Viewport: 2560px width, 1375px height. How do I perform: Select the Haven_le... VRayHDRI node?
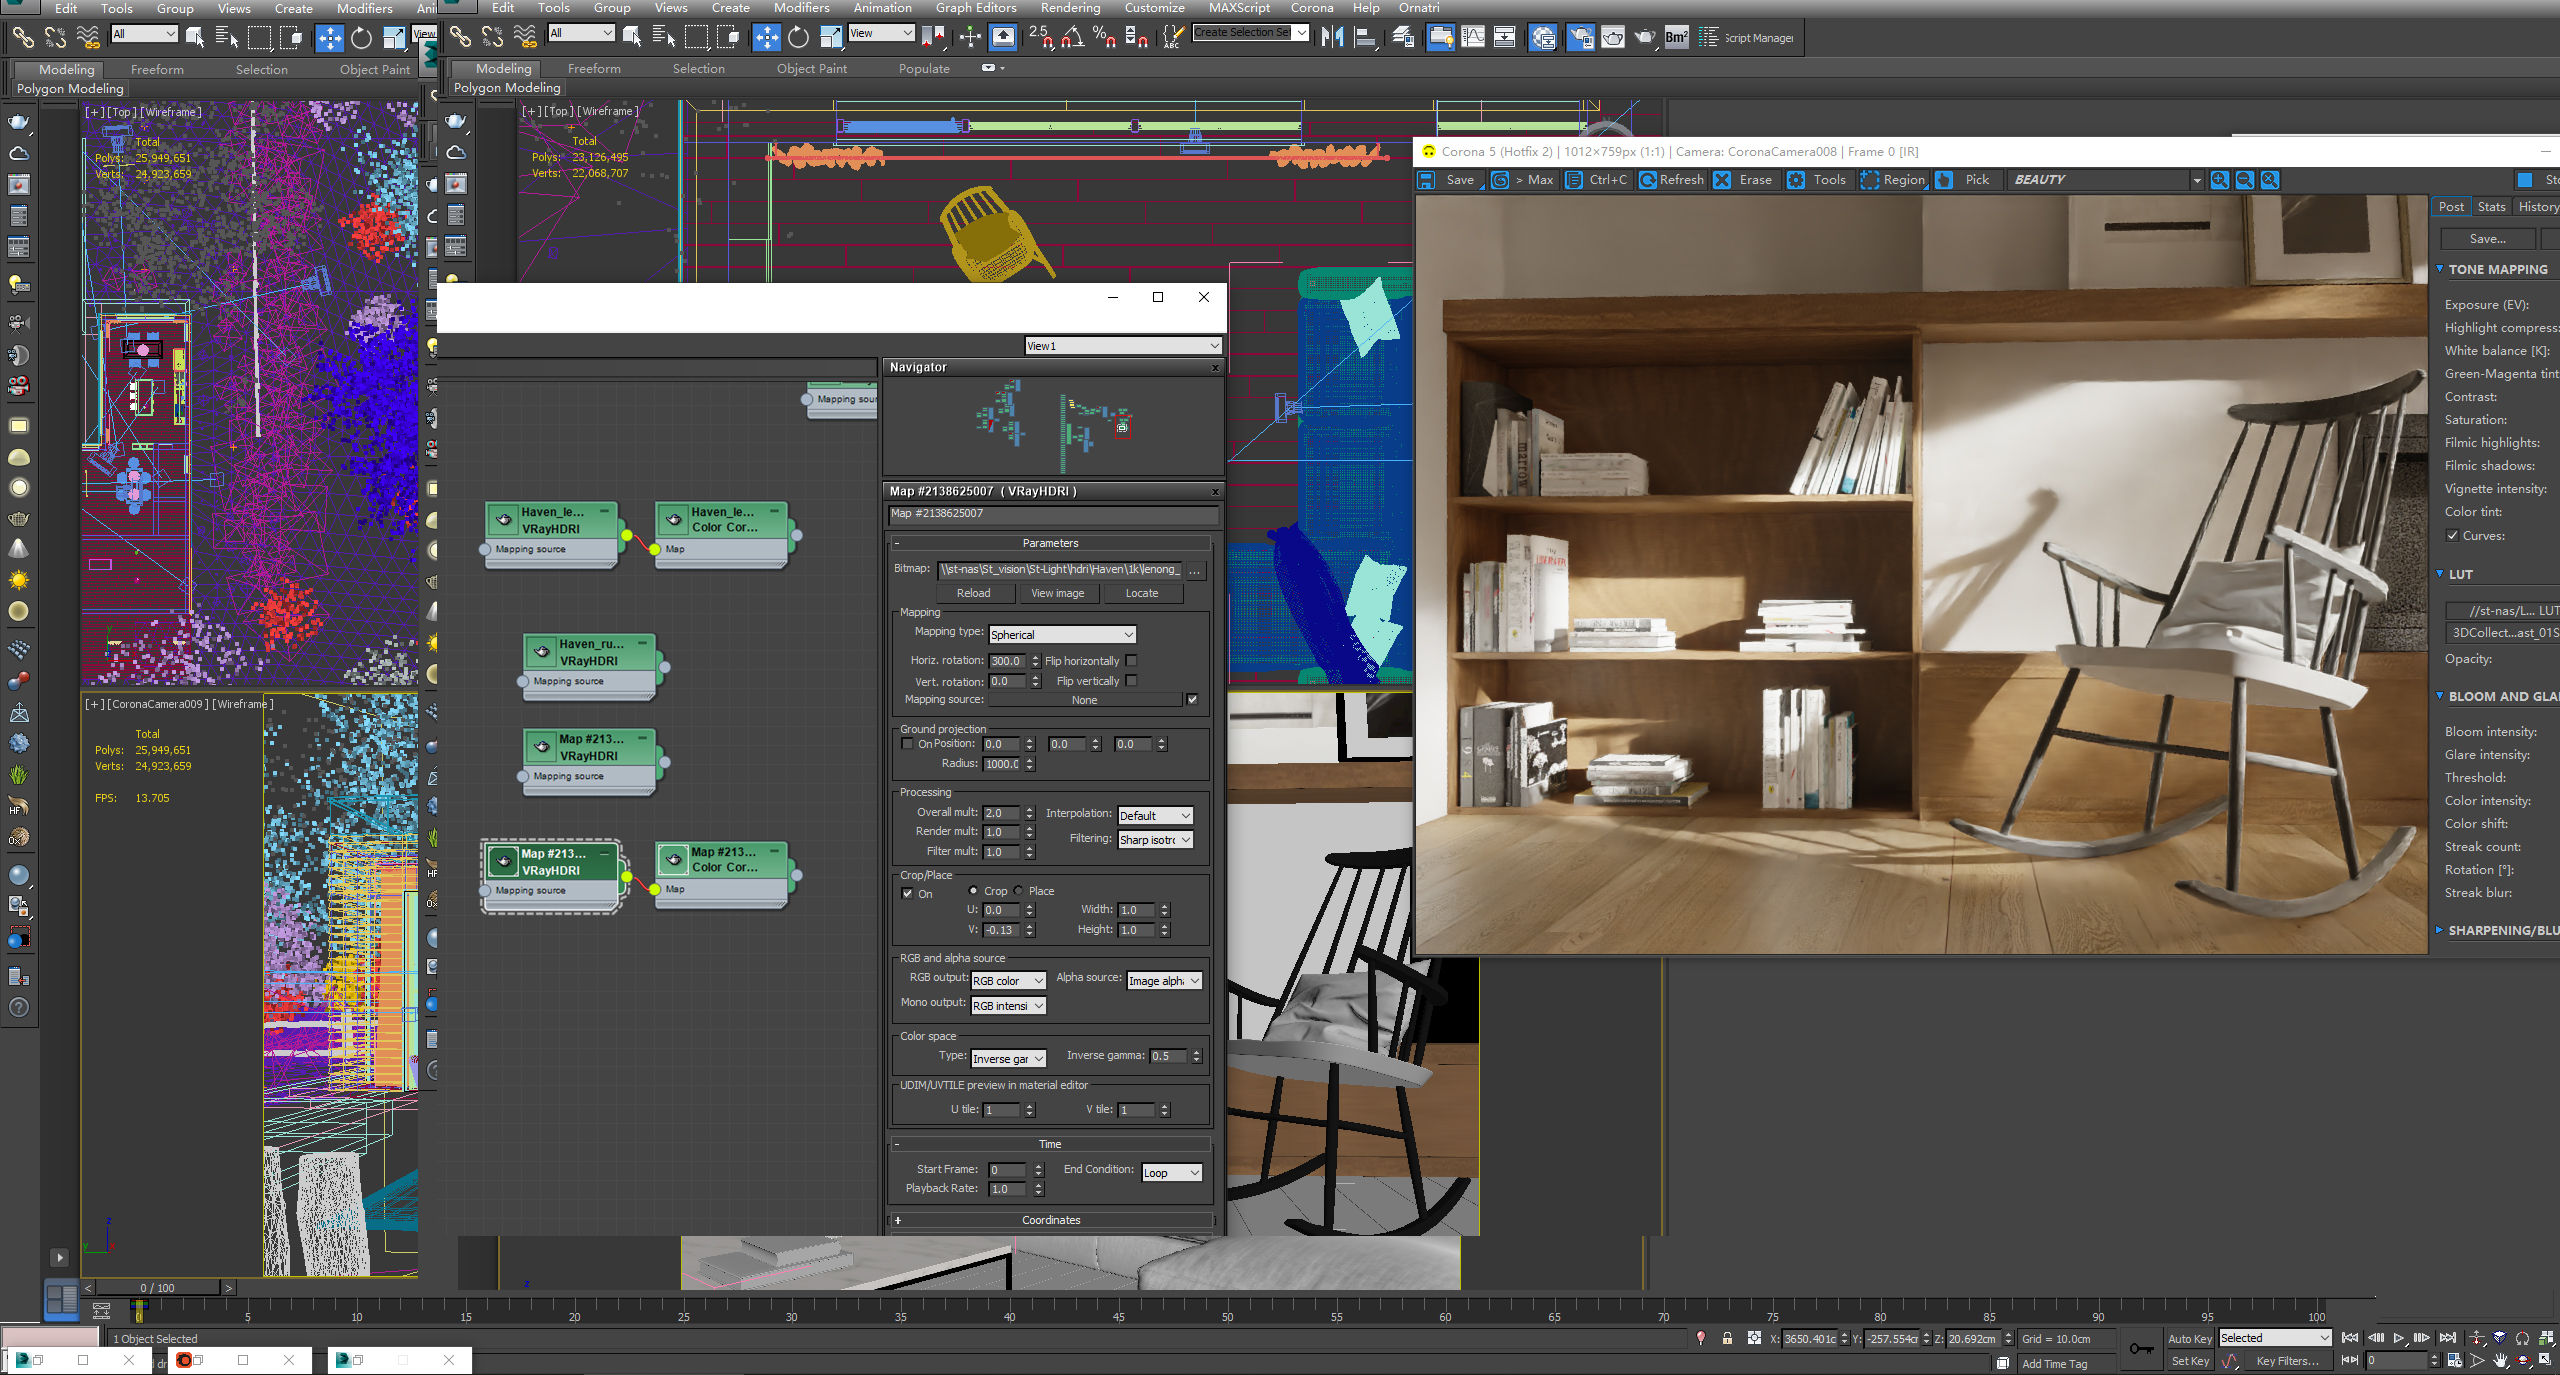[551, 534]
